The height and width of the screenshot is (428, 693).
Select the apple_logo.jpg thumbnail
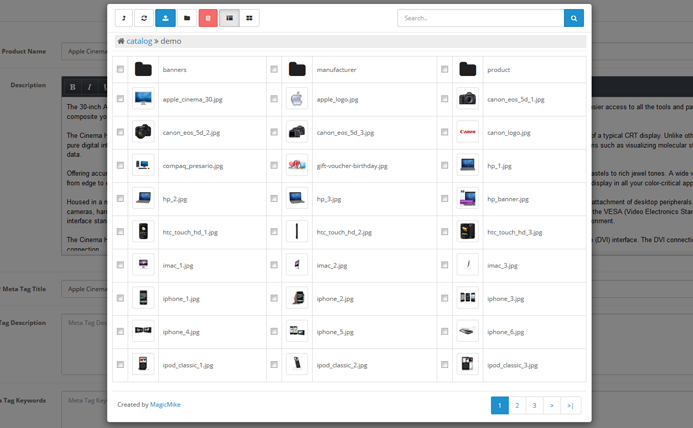click(297, 99)
